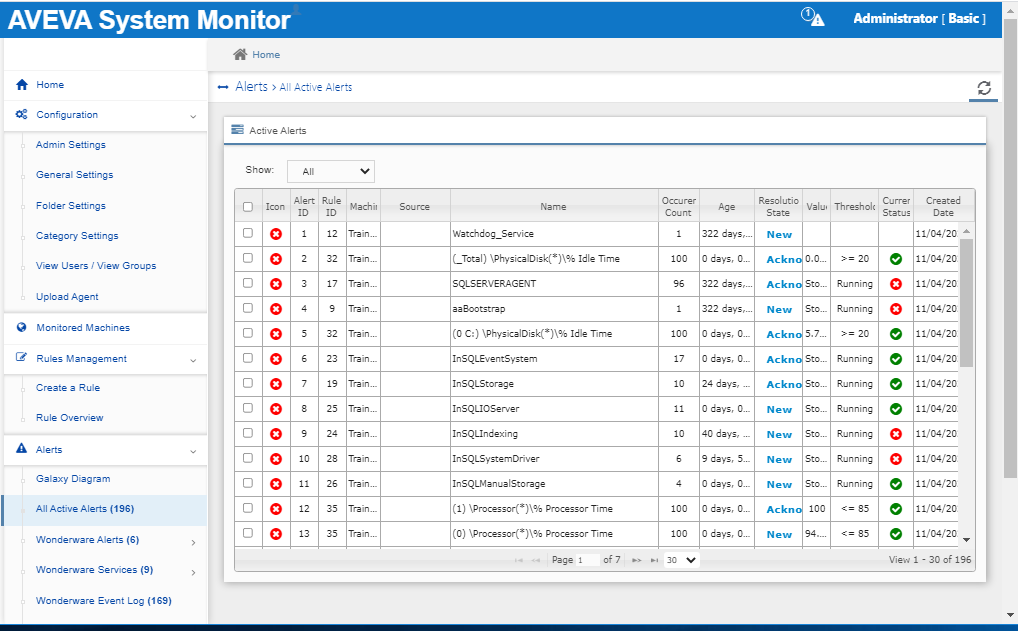Click the Rules Management edit icon
This screenshot has width=1018, height=631.
(x=21, y=358)
